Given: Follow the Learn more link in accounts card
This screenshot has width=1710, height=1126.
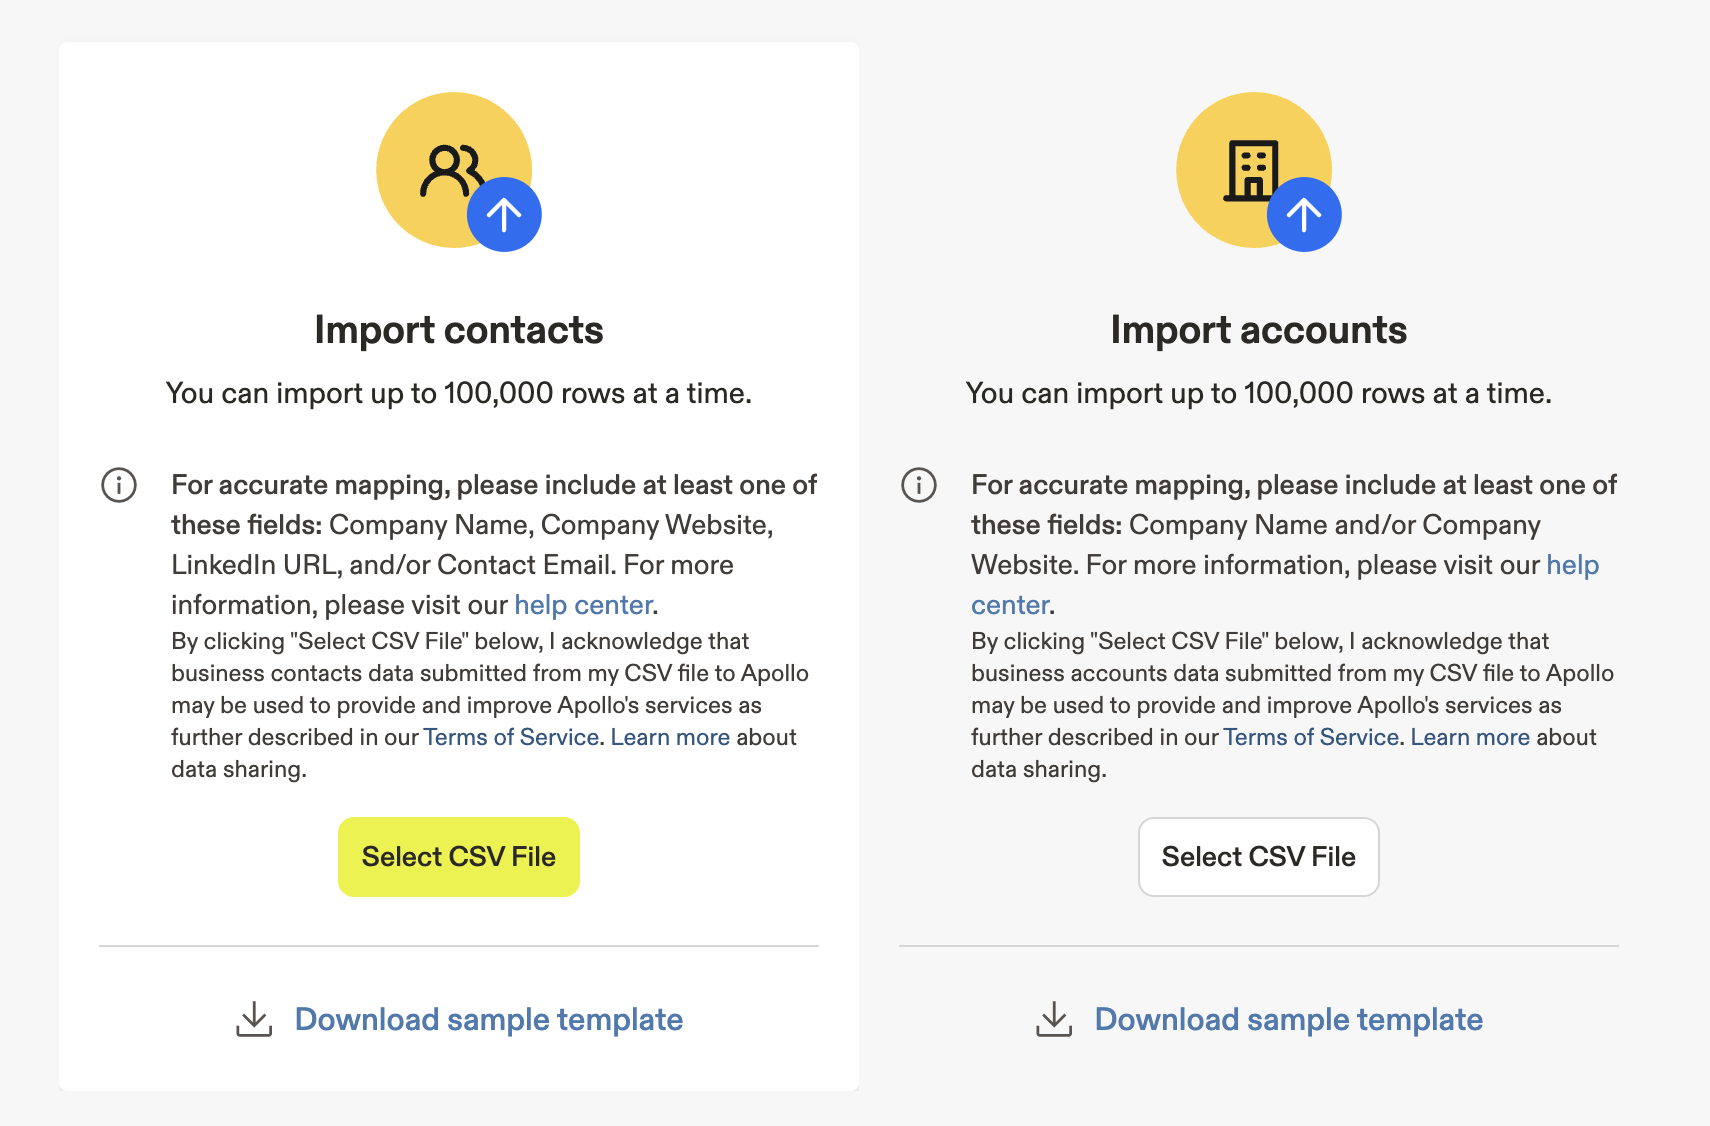Looking at the screenshot, I should 1470,737.
